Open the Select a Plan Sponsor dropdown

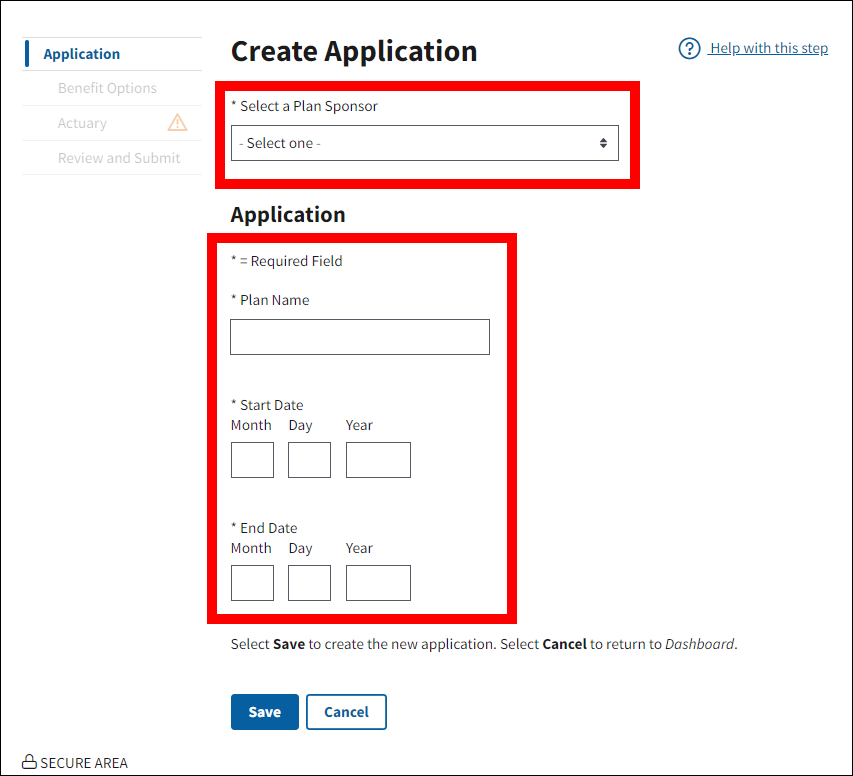point(424,143)
